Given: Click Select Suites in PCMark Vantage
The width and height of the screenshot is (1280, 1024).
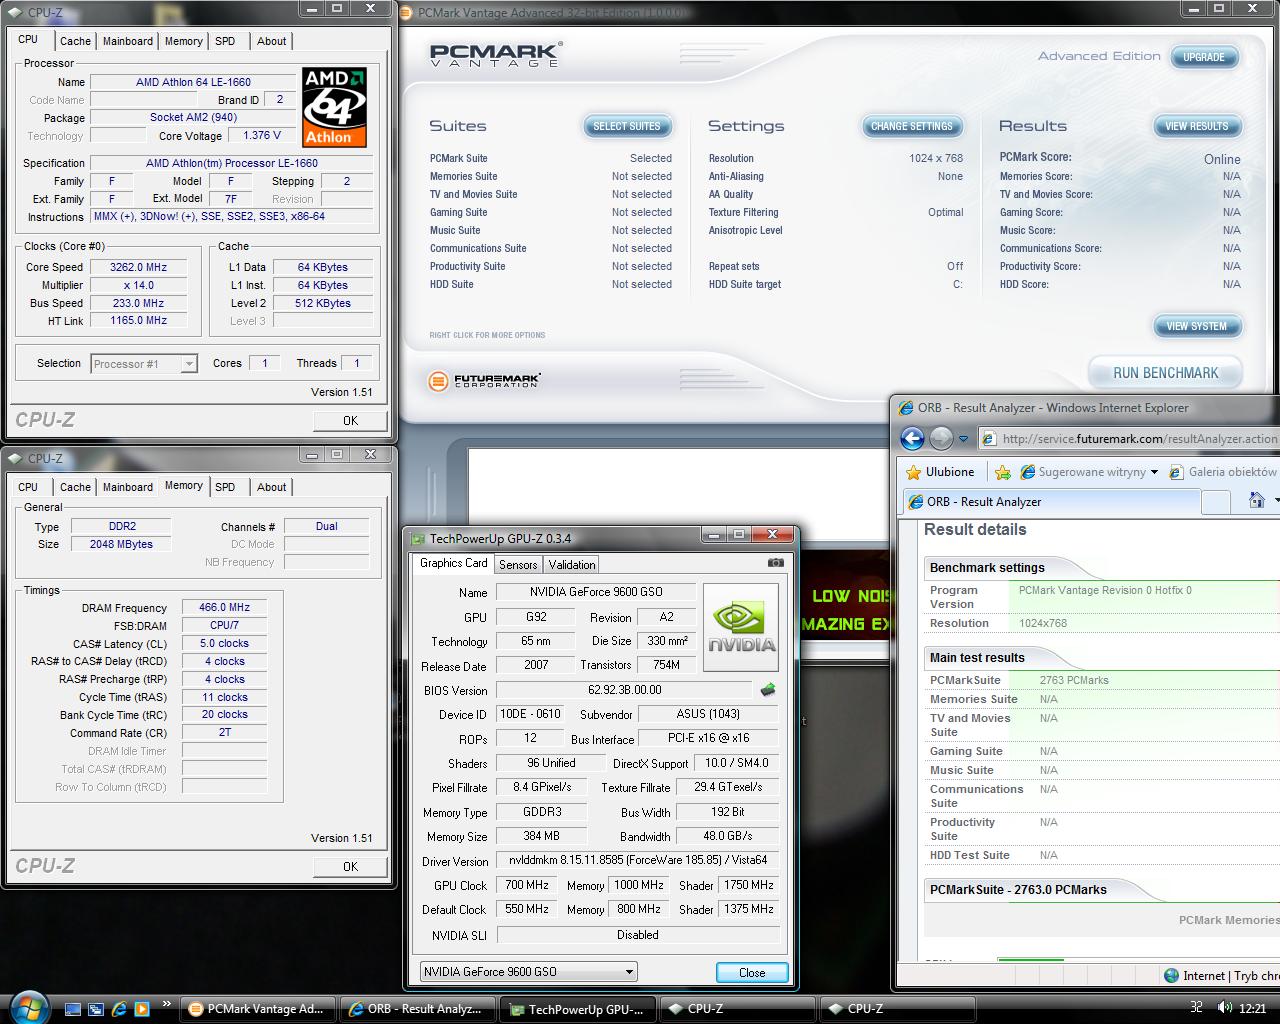Looking at the screenshot, I should pos(627,126).
